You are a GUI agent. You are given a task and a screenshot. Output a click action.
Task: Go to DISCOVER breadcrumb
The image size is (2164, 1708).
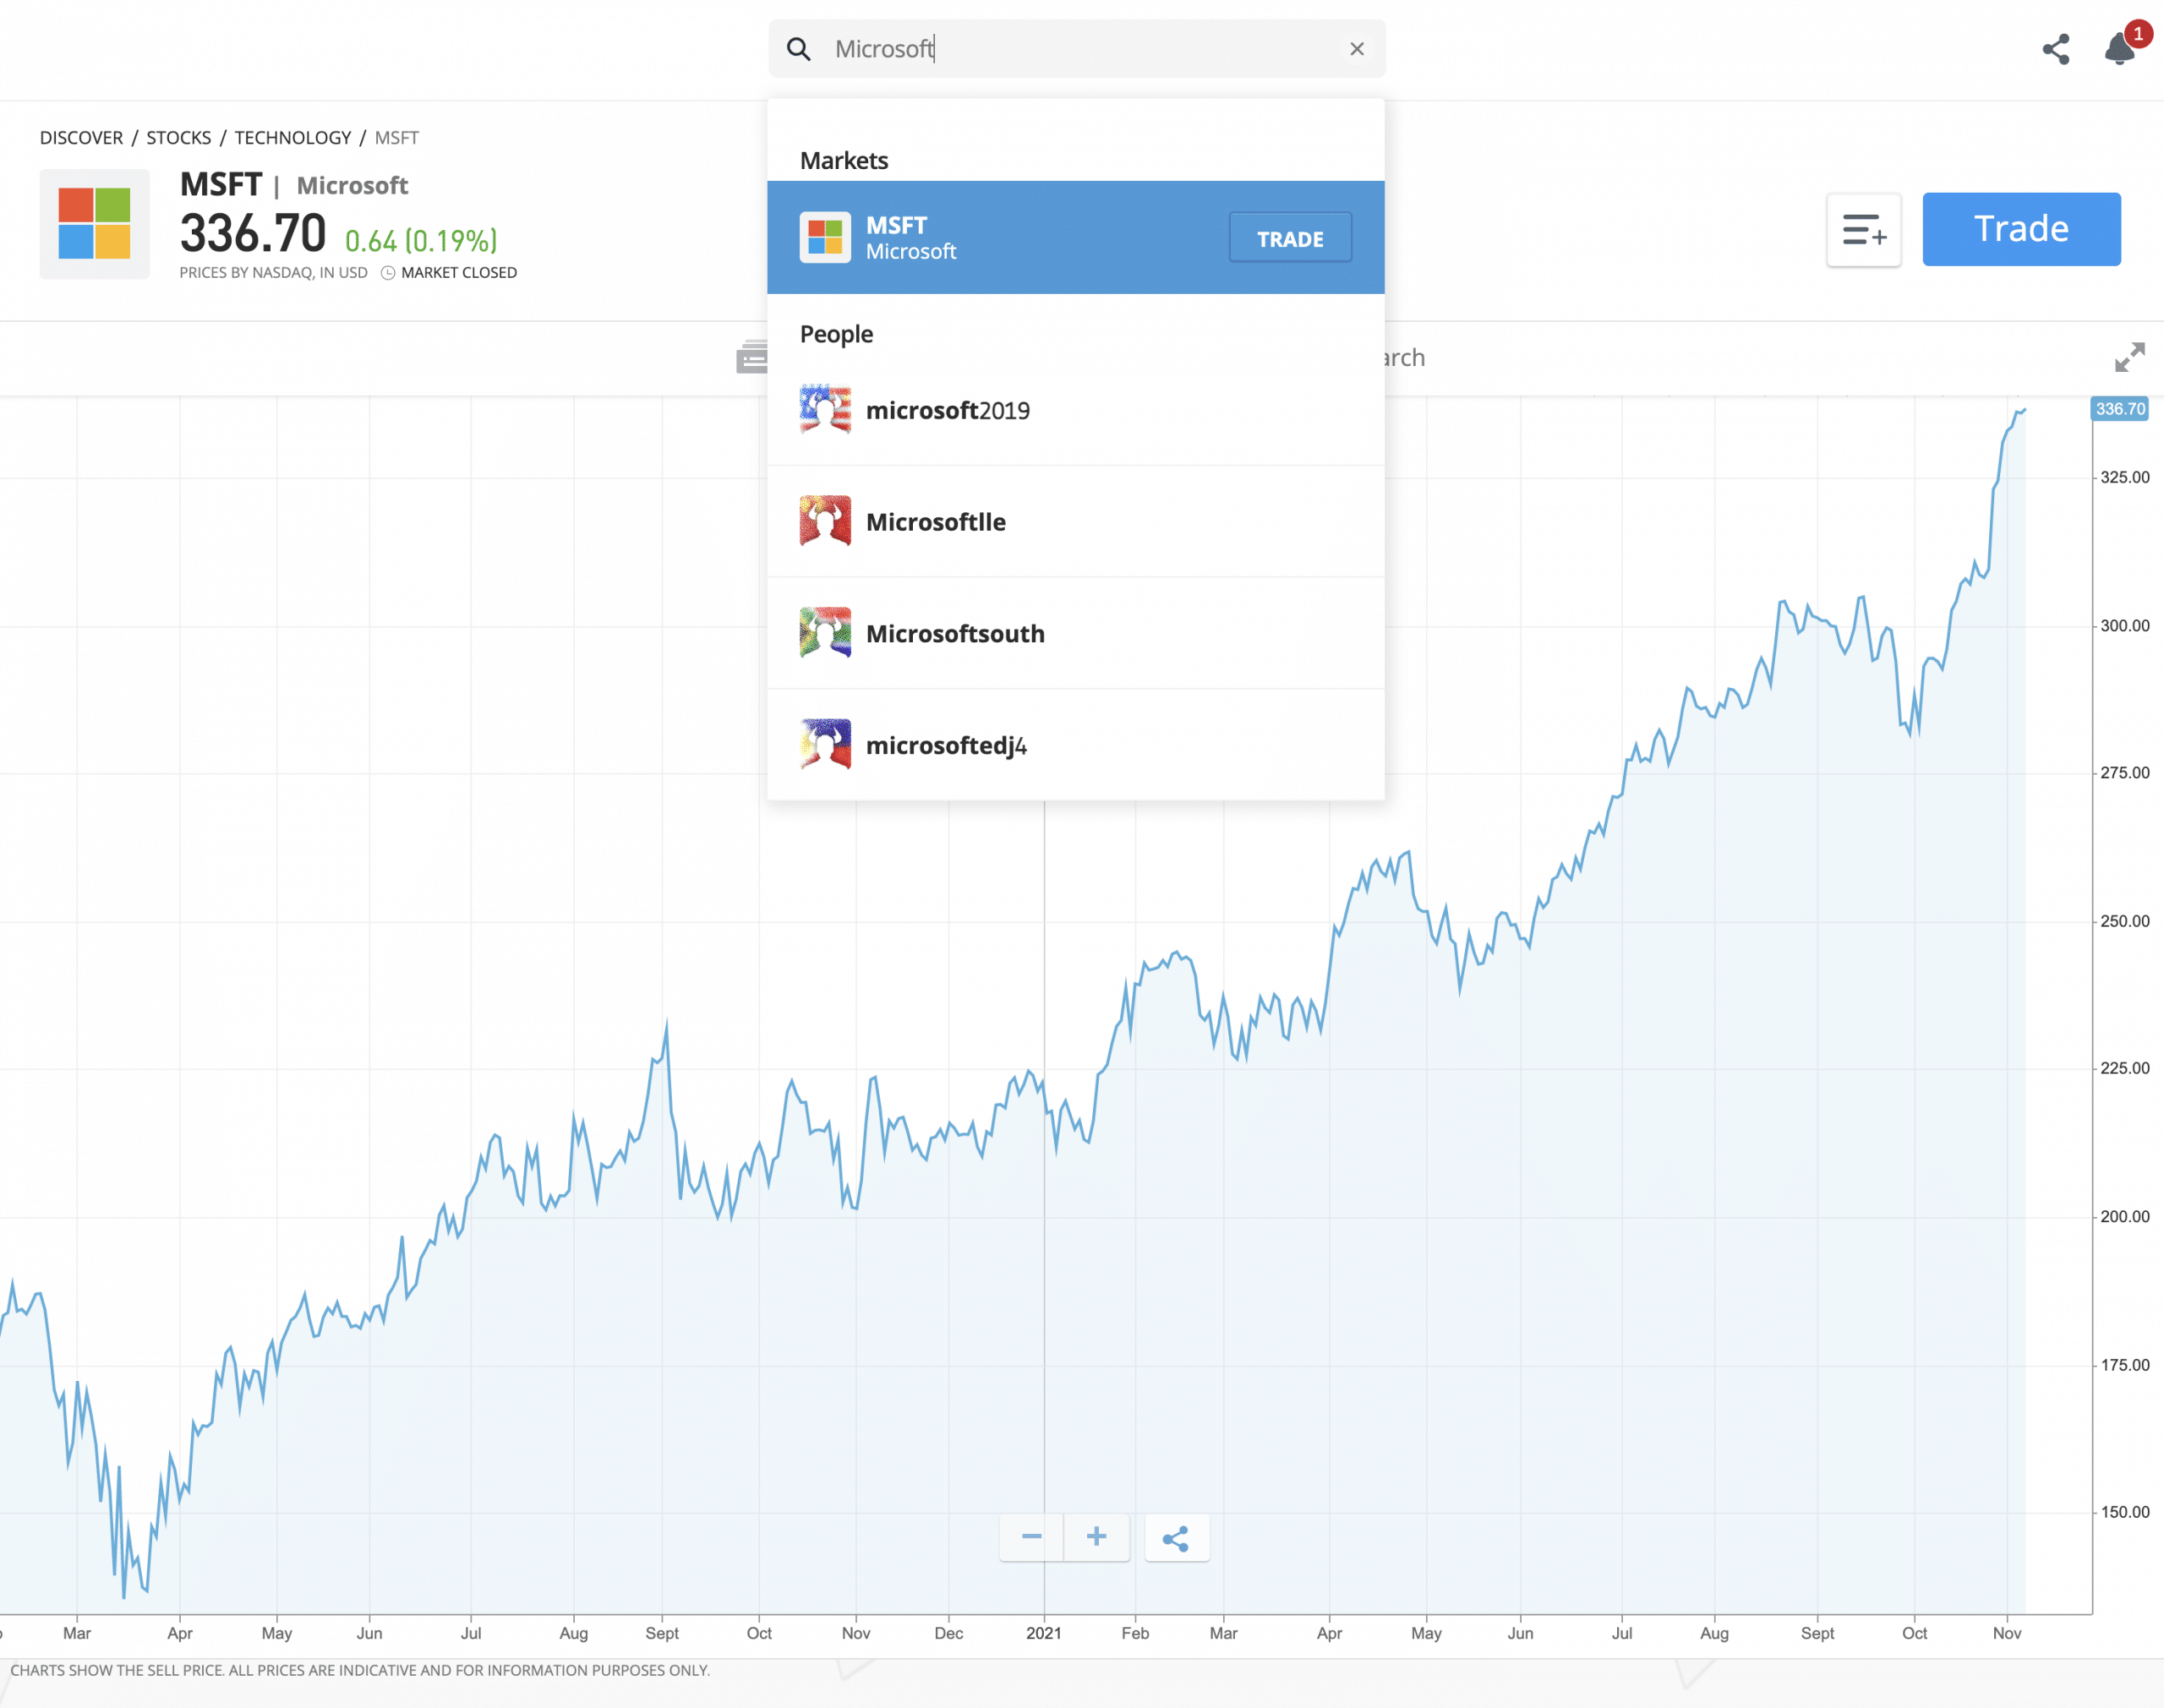(x=81, y=138)
